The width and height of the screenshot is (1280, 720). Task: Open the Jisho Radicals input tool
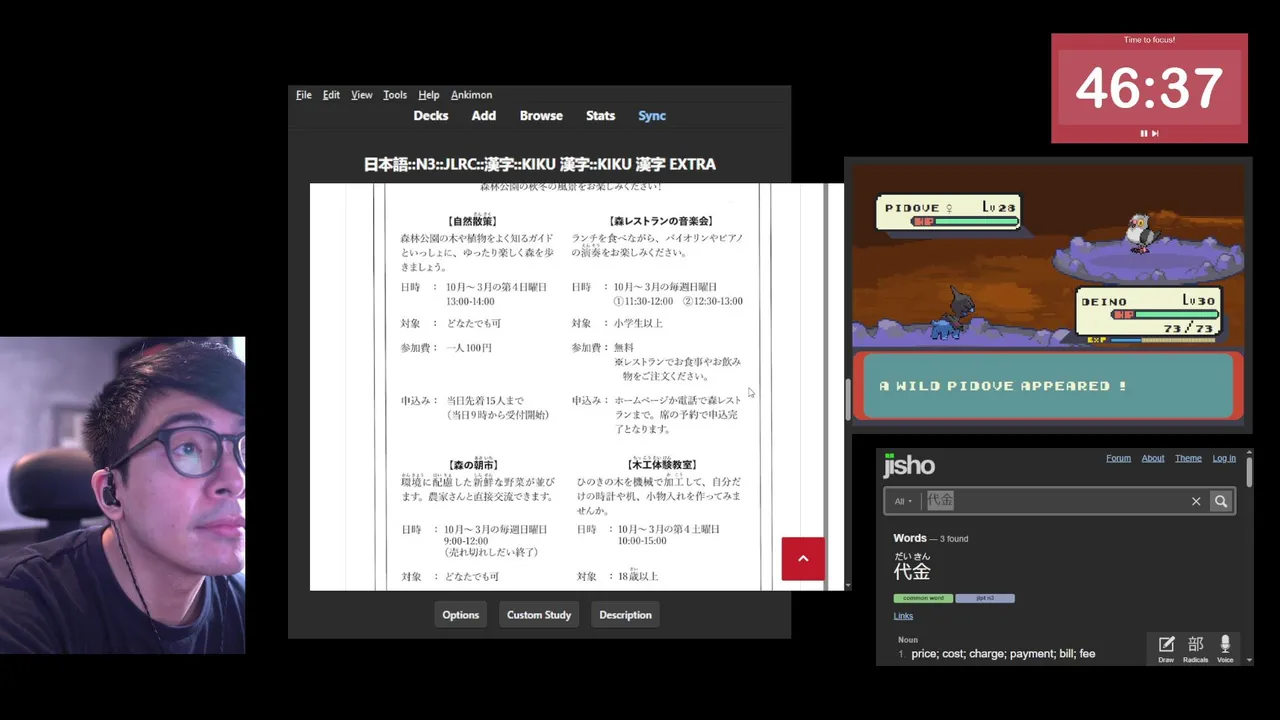coord(1196,648)
